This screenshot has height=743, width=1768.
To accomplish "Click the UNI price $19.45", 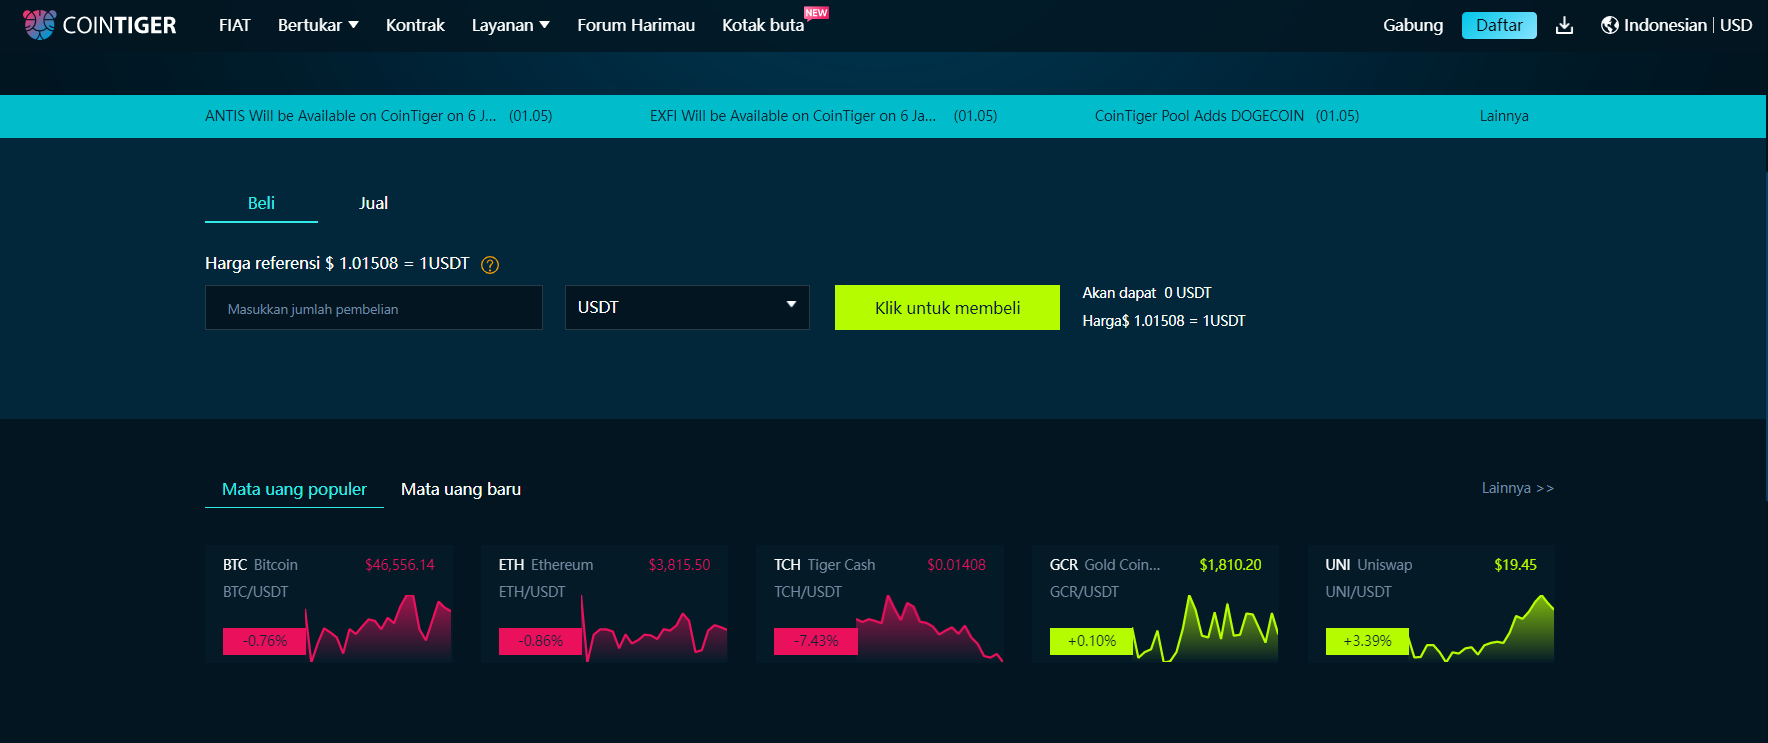I will click(1515, 565).
